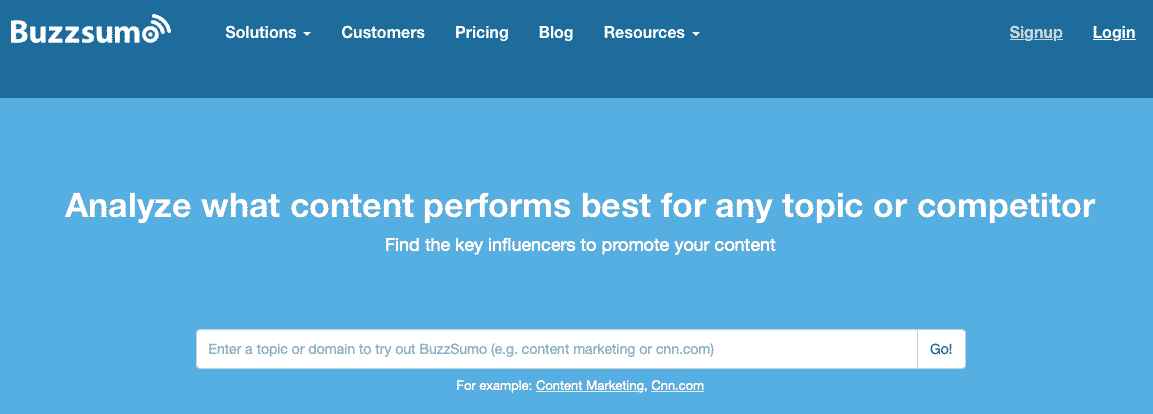Click the placeholder text mentioning BuzzSumo
Viewport: 1153px width, 414px height.
[x=461, y=349]
